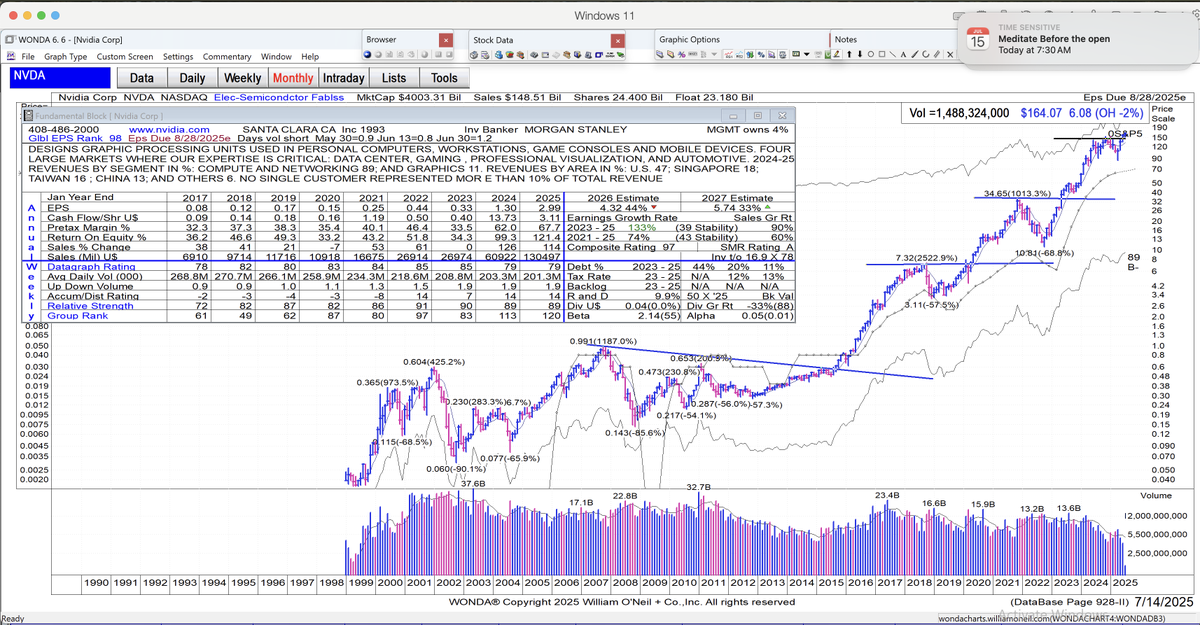Select the text 'A' annotation tool
The image size is (1200, 625).
coord(903,54)
